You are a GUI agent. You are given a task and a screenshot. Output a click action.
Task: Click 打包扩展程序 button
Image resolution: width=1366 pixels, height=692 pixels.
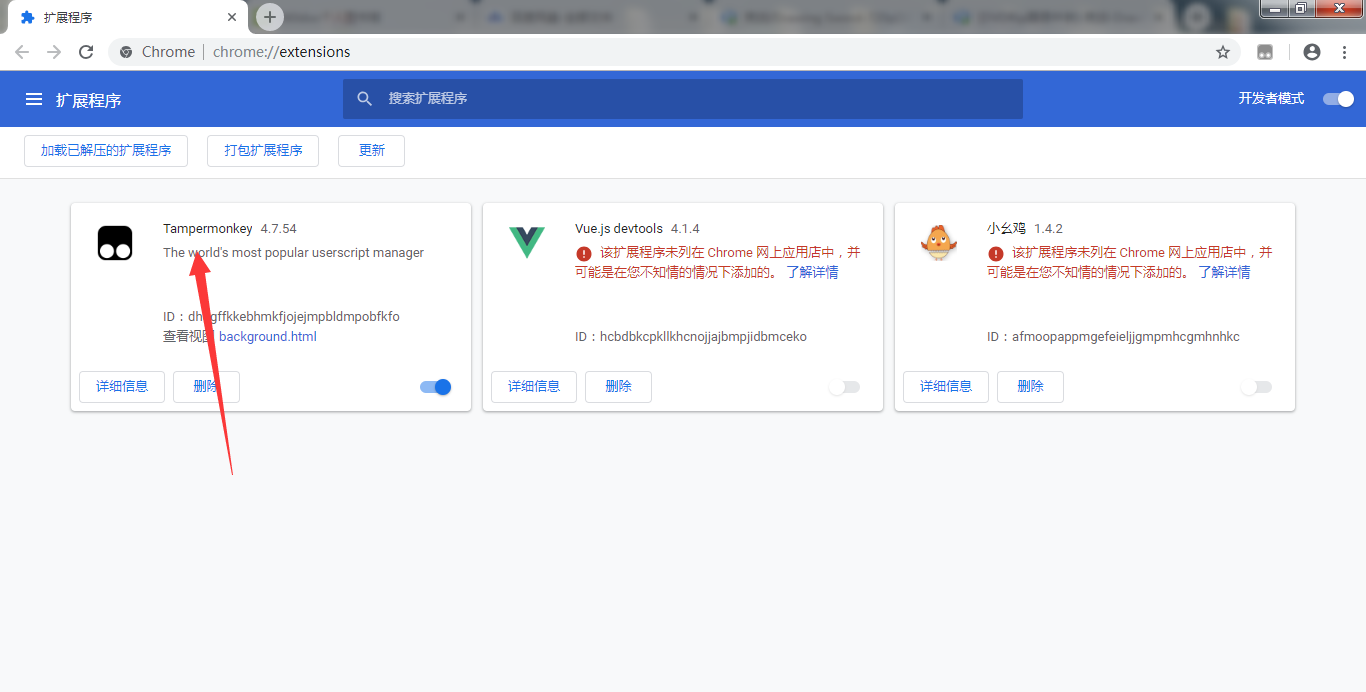[x=263, y=151]
